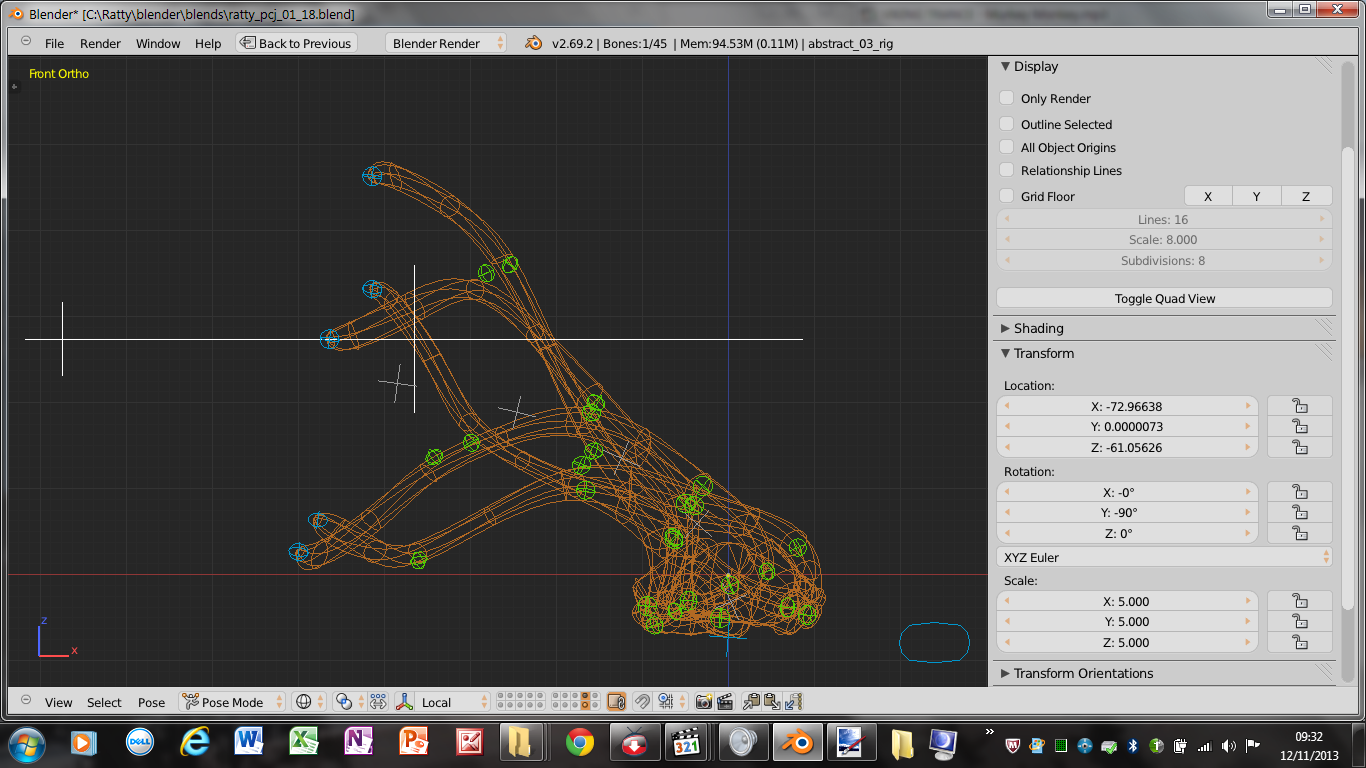Toggle the 3D manipulator axis icon
Screen dimensions: 1366x768
point(404,702)
